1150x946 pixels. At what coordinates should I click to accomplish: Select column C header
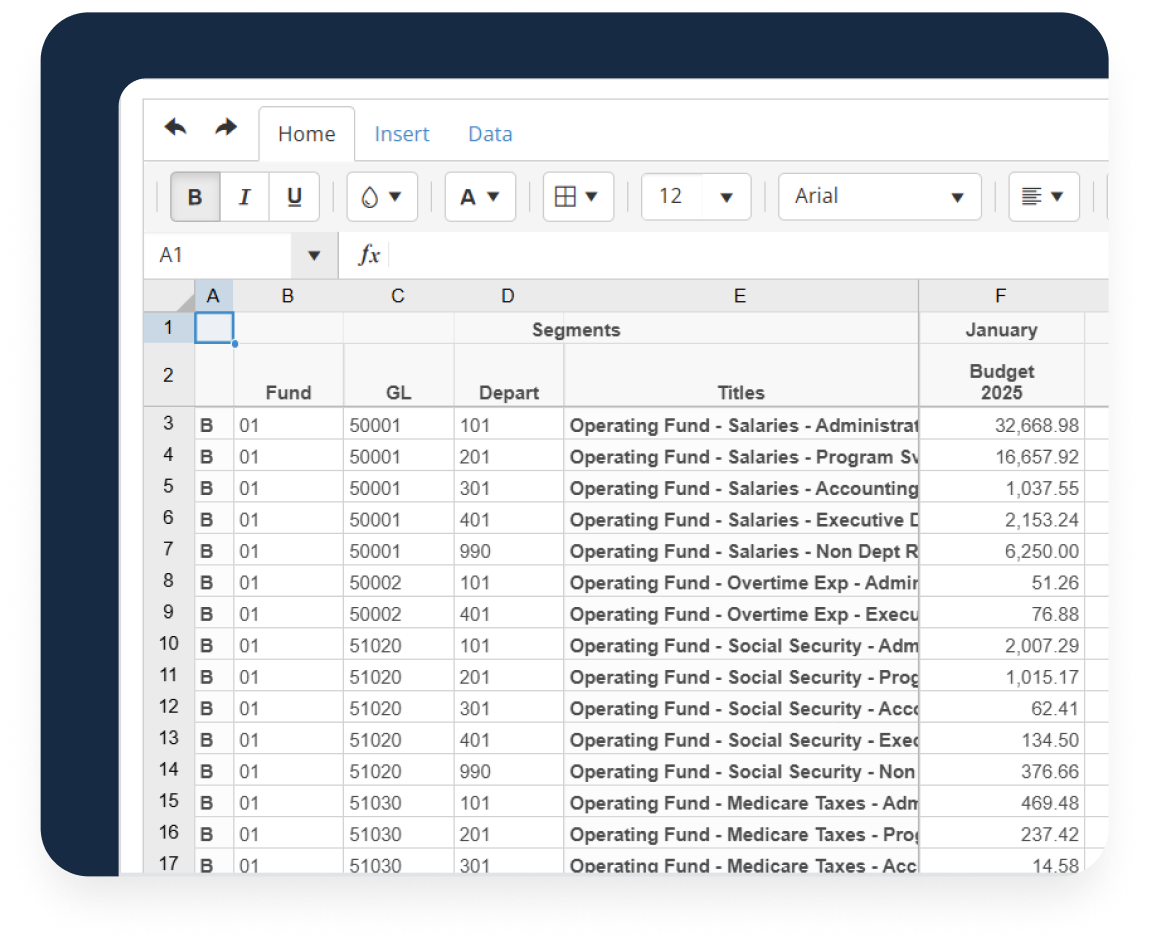398,296
